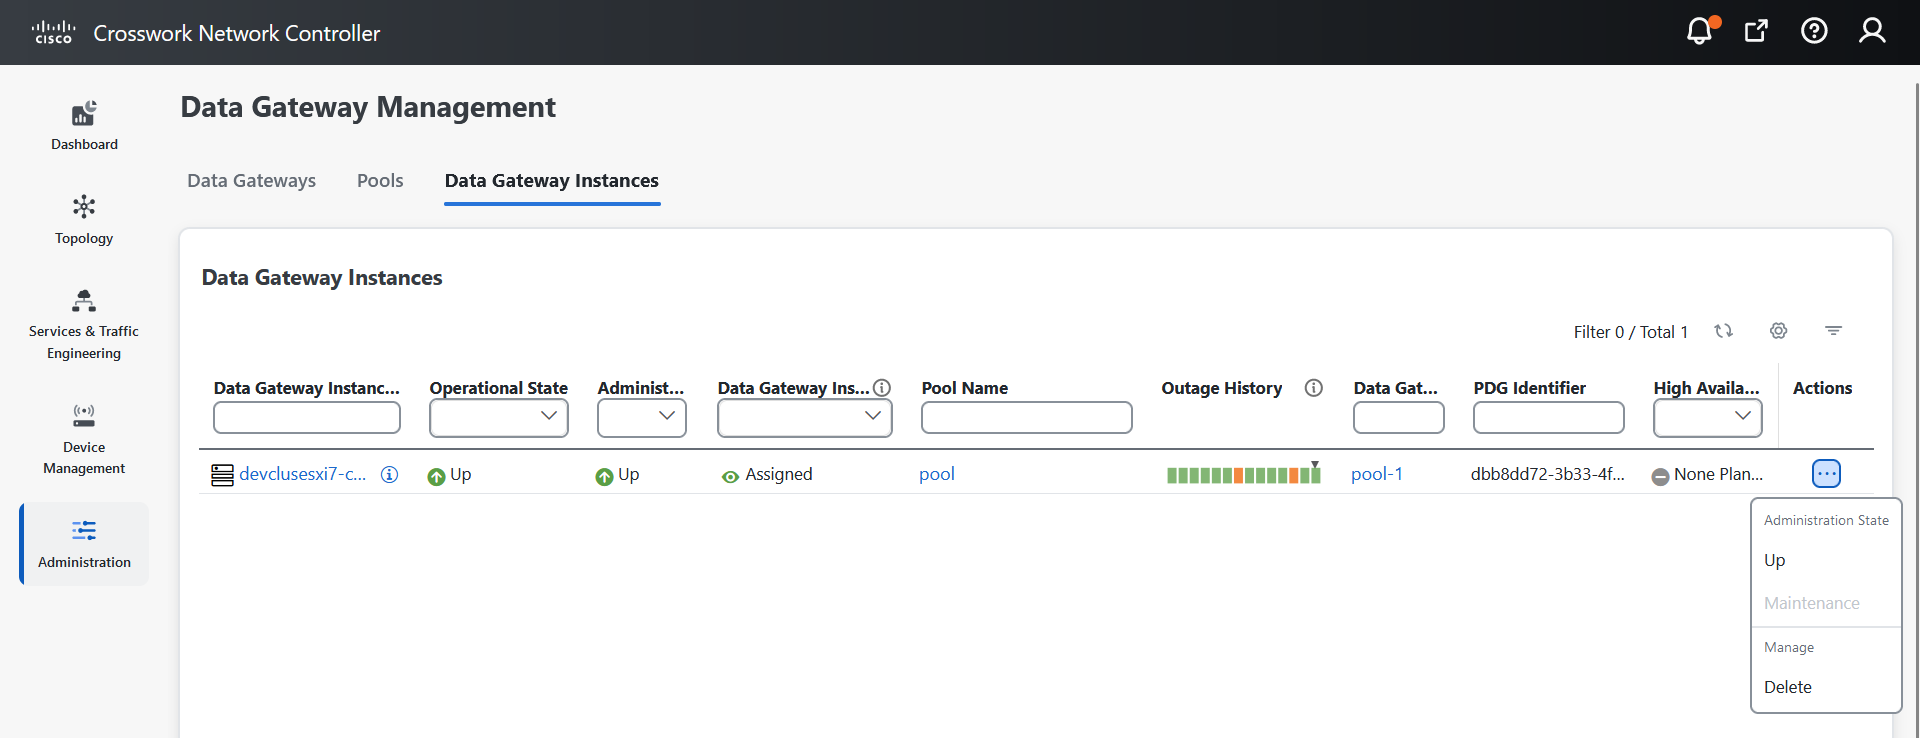The height and width of the screenshot is (738, 1920).
Task: Open the notifications bell icon
Action: (x=1700, y=31)
